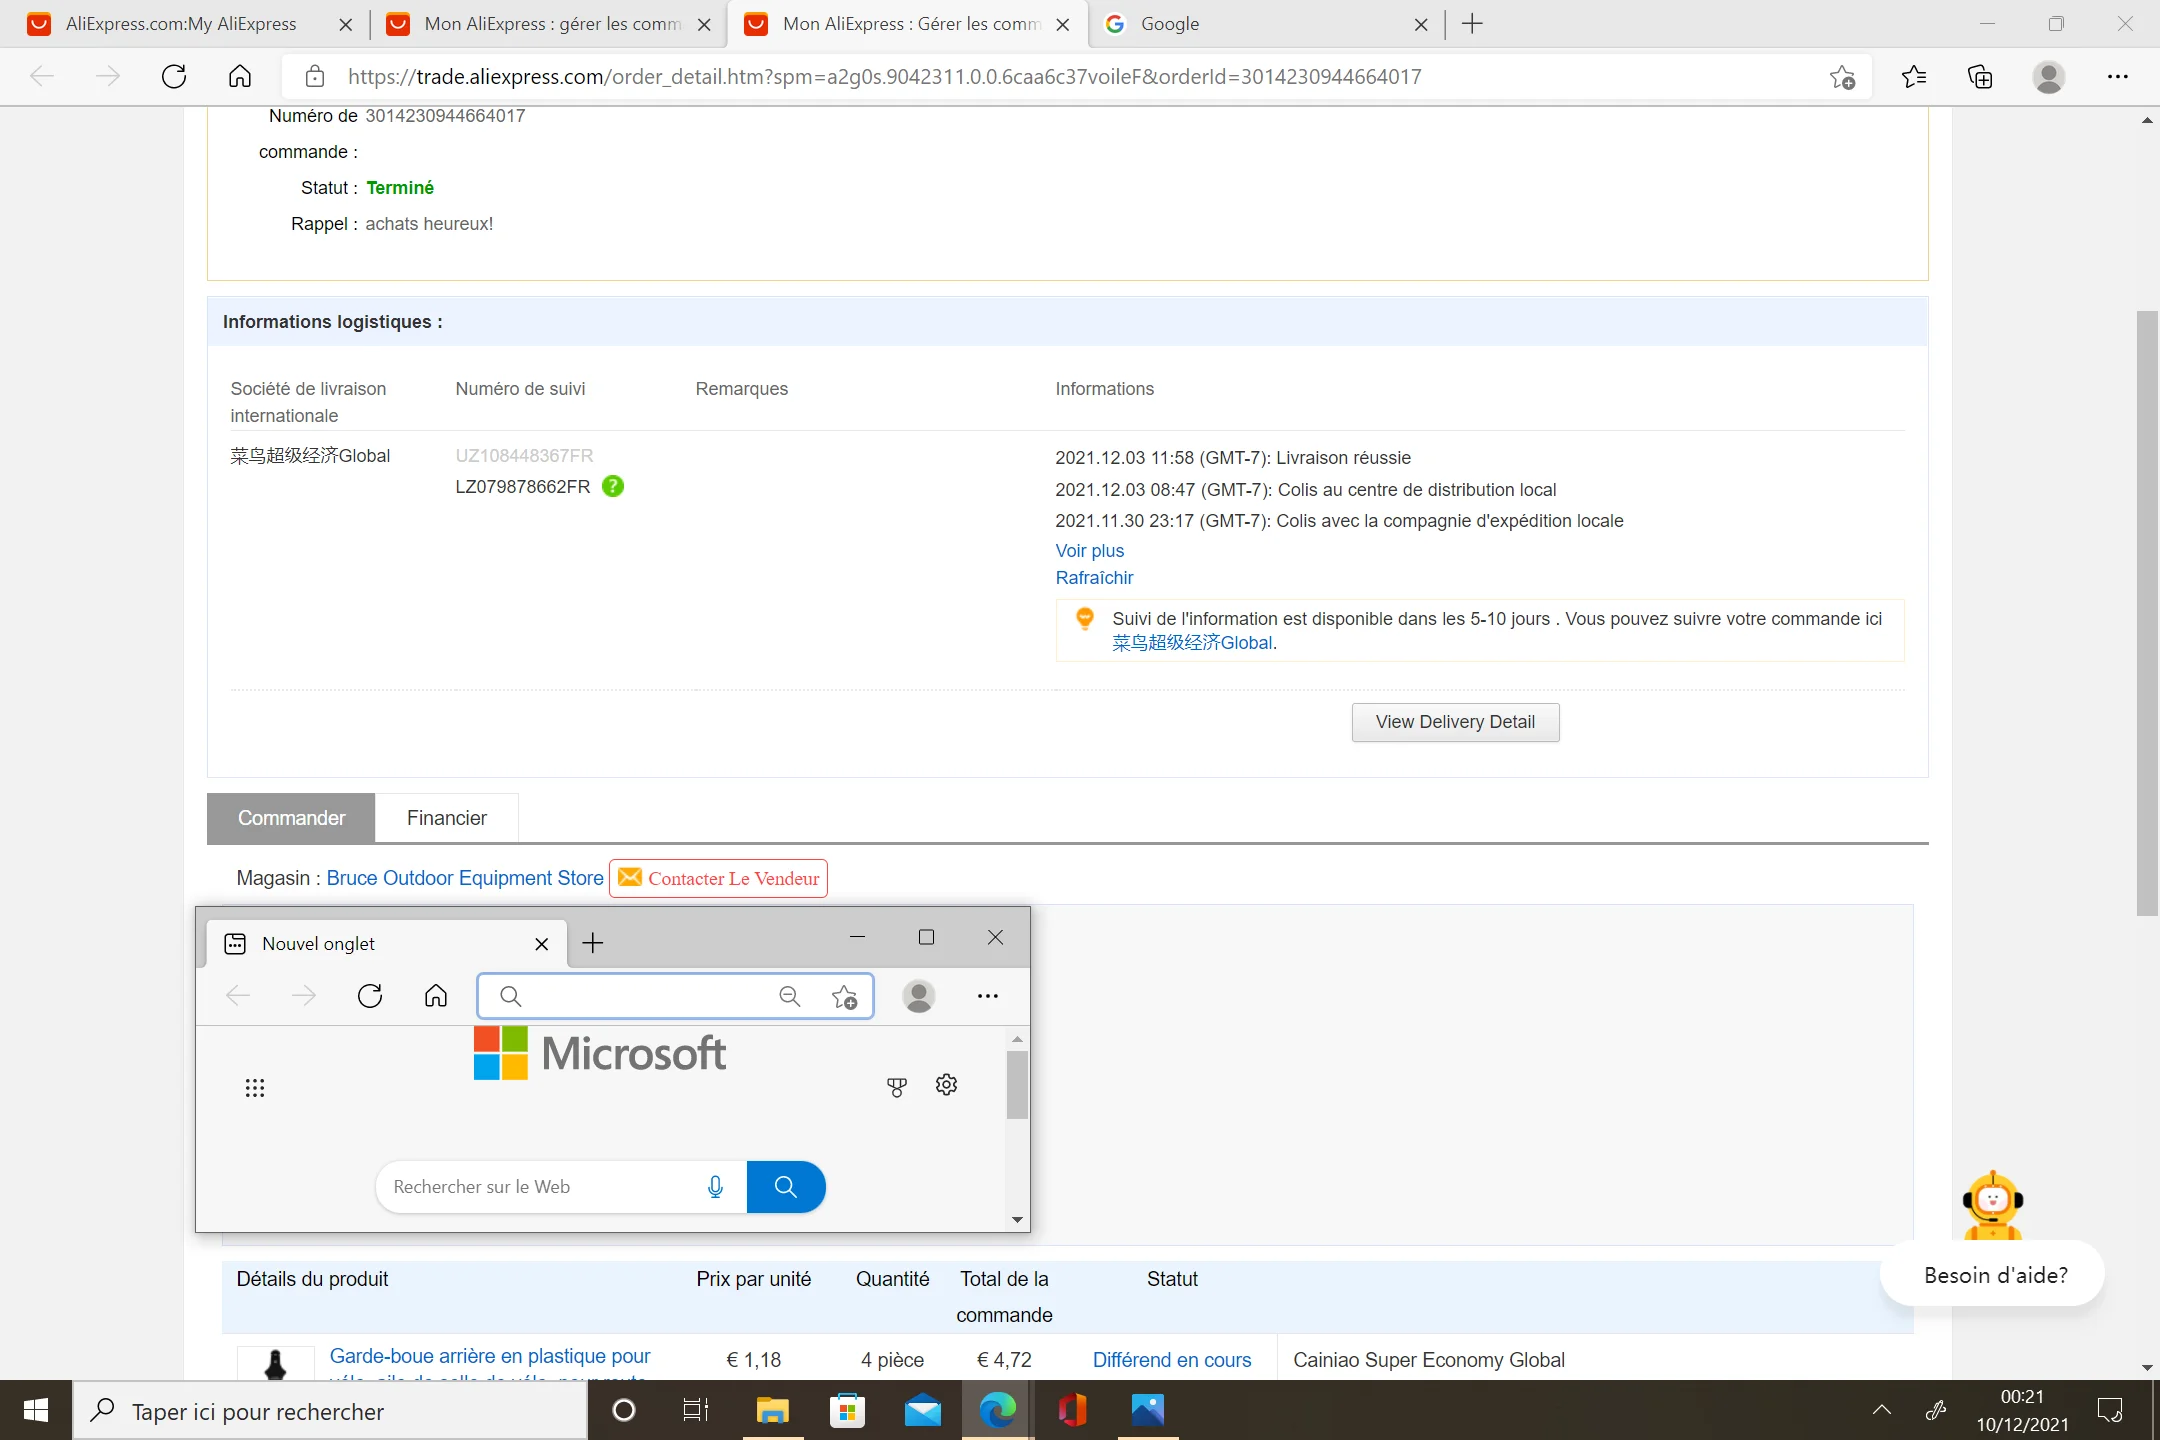Screen dimensions: 2160x1440
Task: Open the Favorites star icon in toolbar
Action: click(1914, 77)
